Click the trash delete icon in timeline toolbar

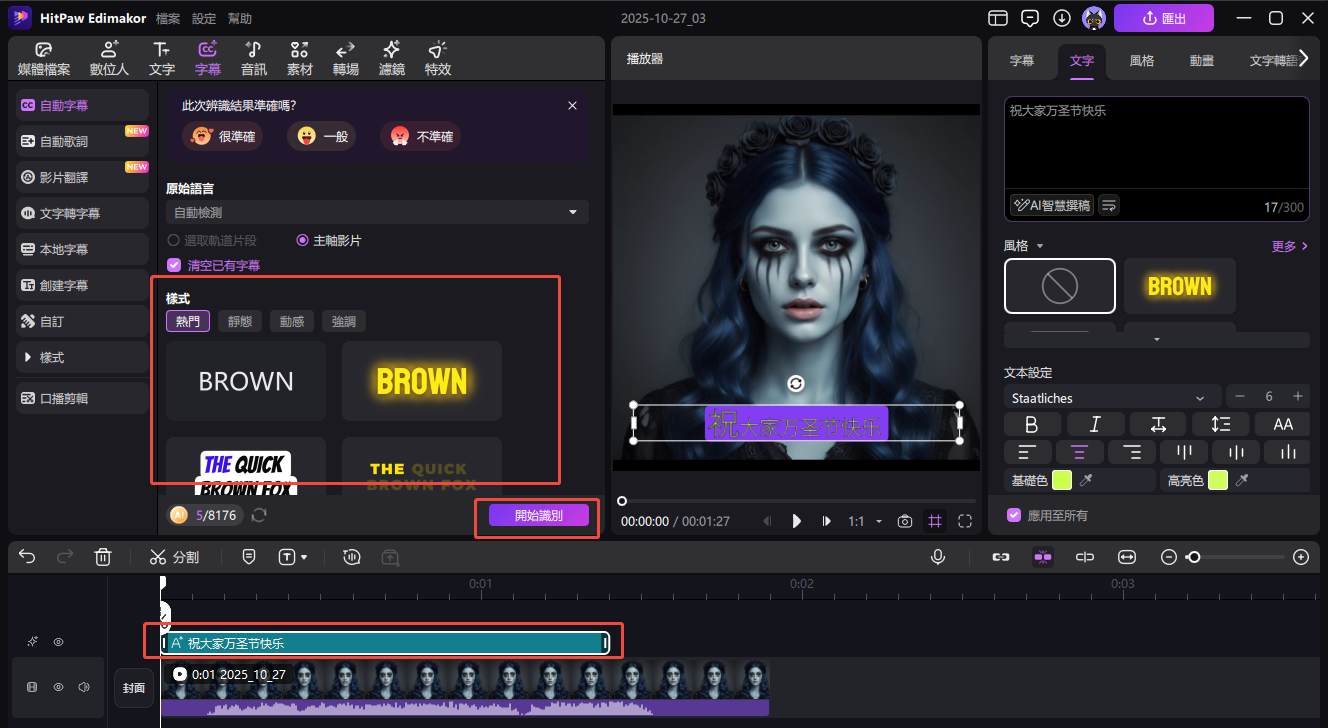(103, 557)
